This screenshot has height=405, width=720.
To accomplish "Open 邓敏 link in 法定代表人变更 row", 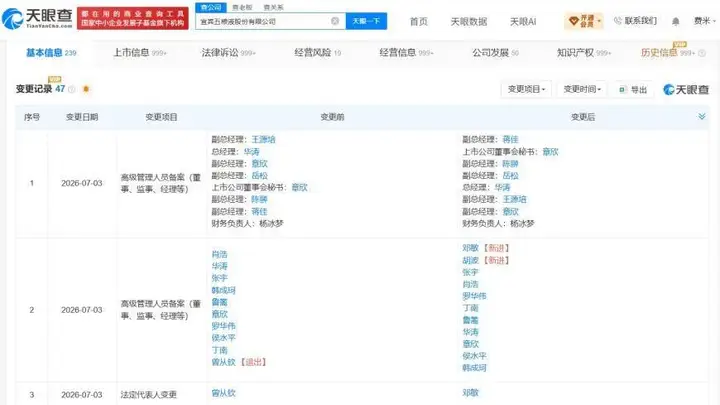I will [x=470, y=393].
